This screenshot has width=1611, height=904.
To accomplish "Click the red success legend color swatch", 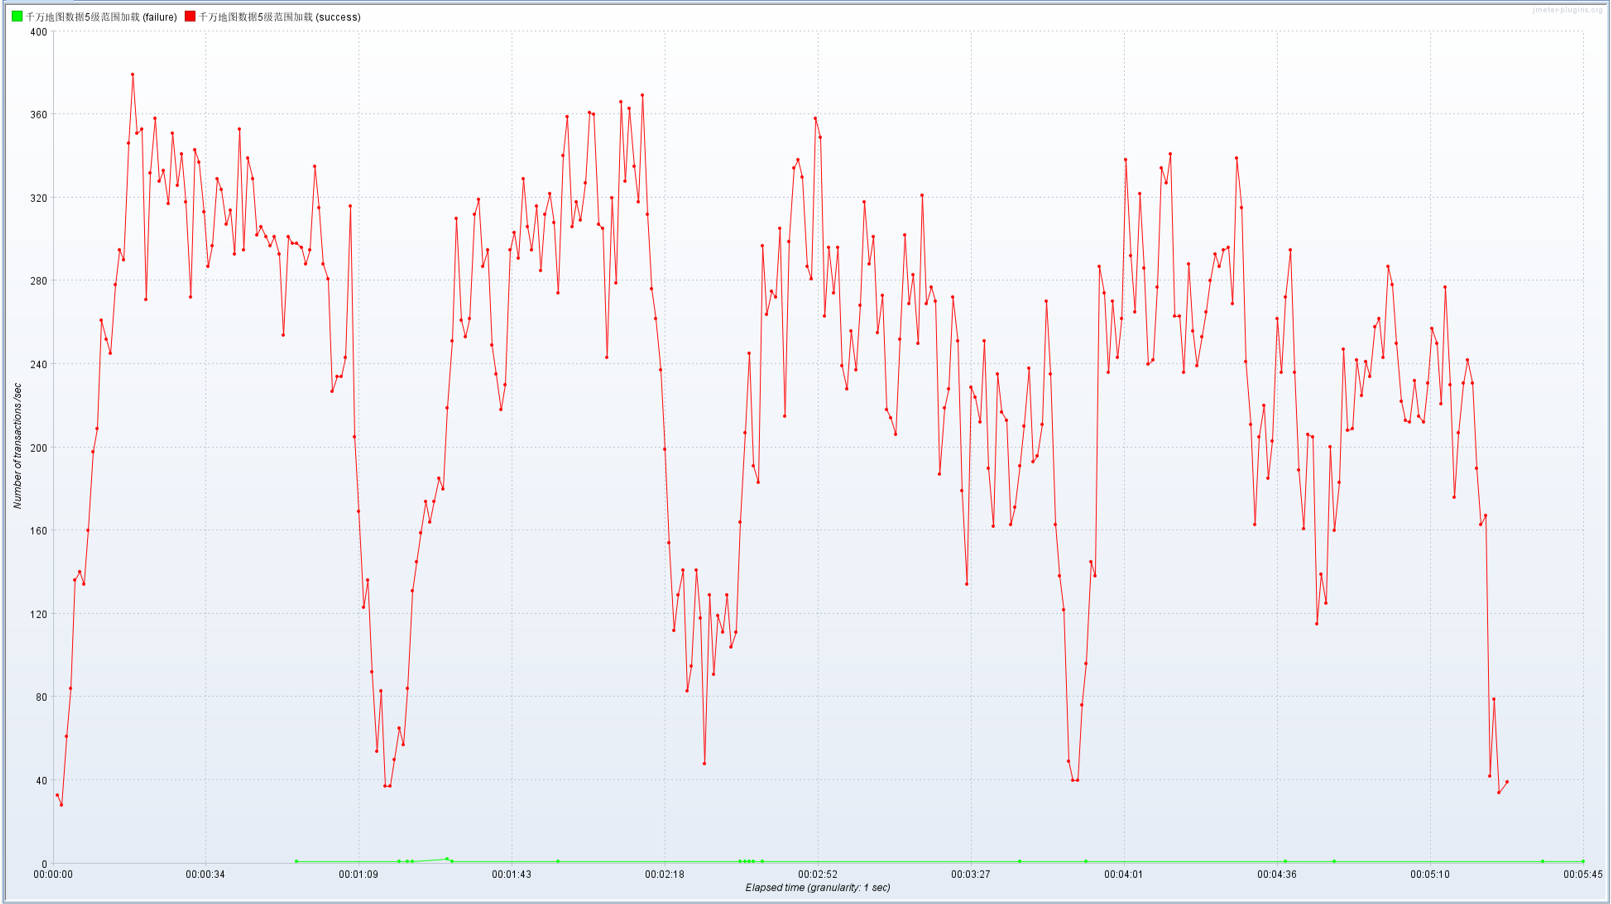I will tap(190, 17).
